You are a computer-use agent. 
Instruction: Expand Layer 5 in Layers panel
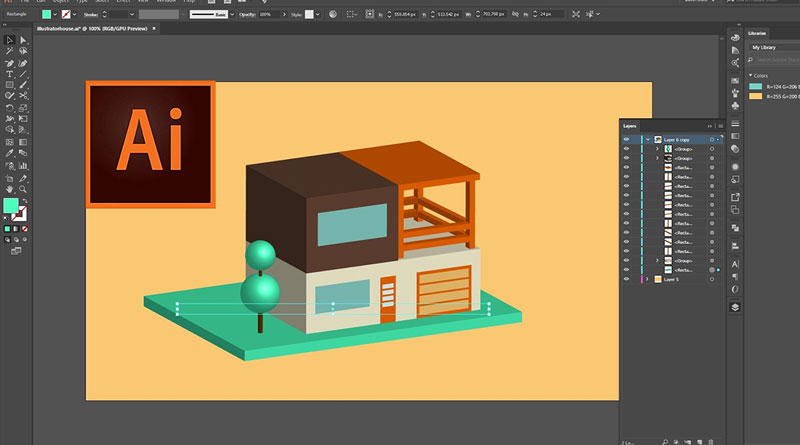(647, 280)
